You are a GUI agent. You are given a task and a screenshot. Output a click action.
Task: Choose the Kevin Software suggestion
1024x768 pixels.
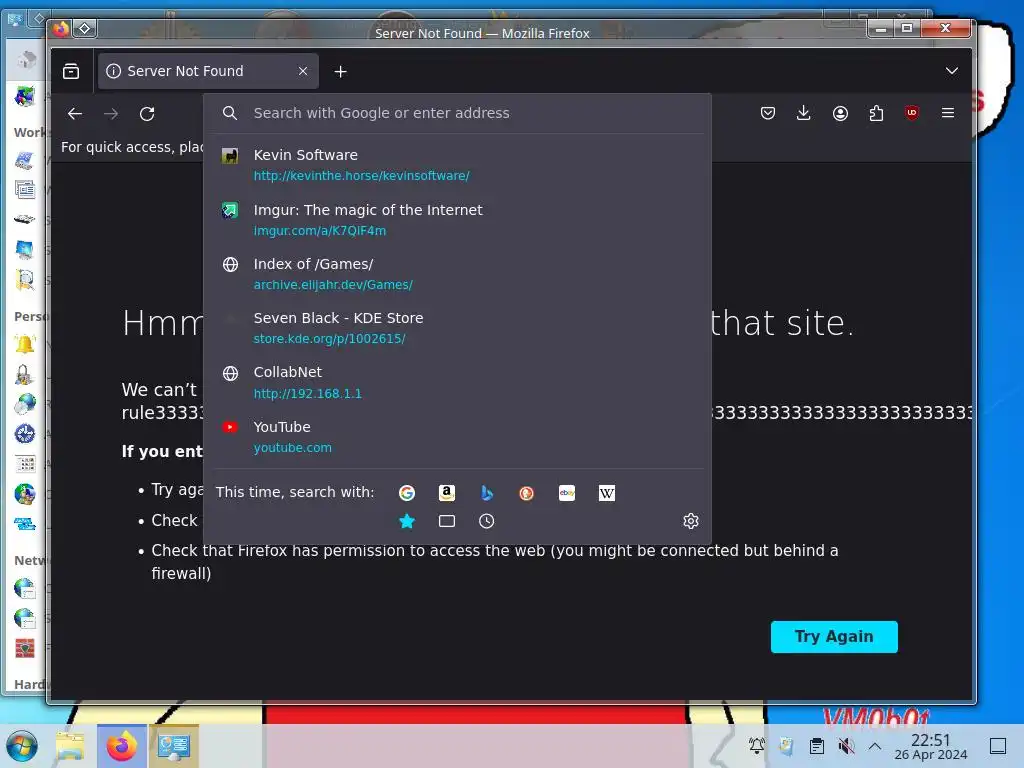click(x=457, y=165)
